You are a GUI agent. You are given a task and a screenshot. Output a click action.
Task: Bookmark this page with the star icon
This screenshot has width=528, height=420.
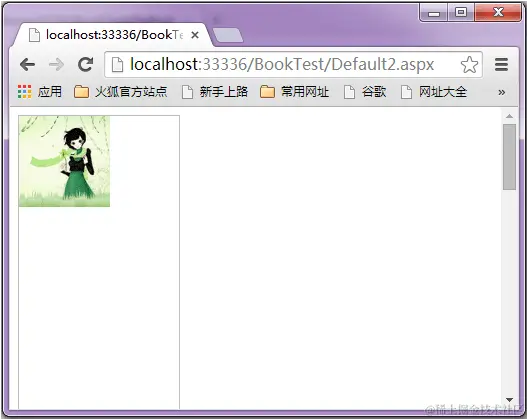tap(469, 65)
